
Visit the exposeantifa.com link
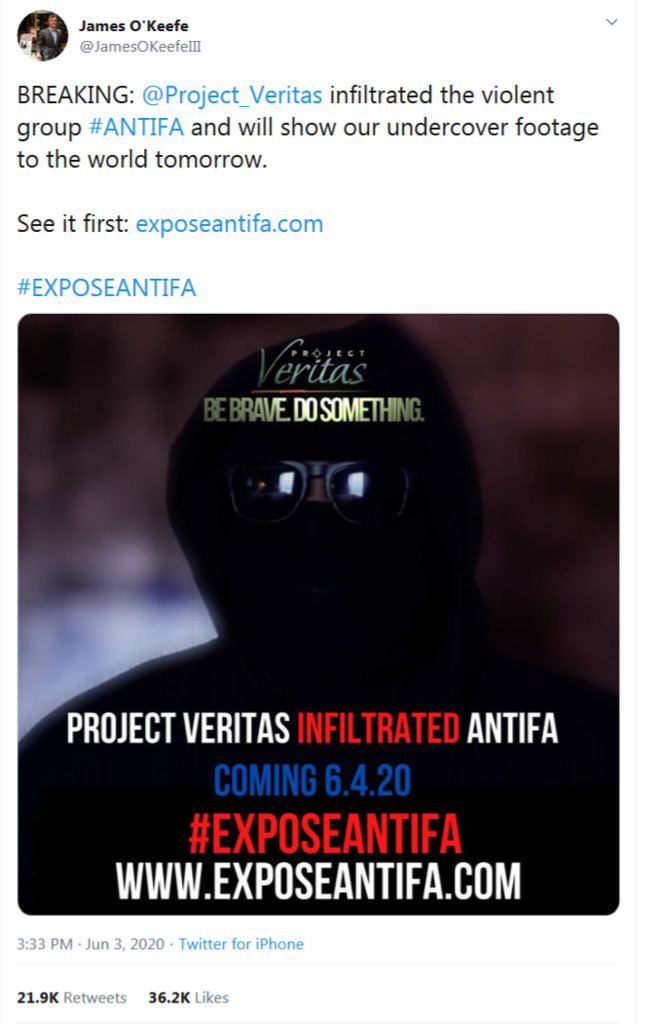click(229, 224)
